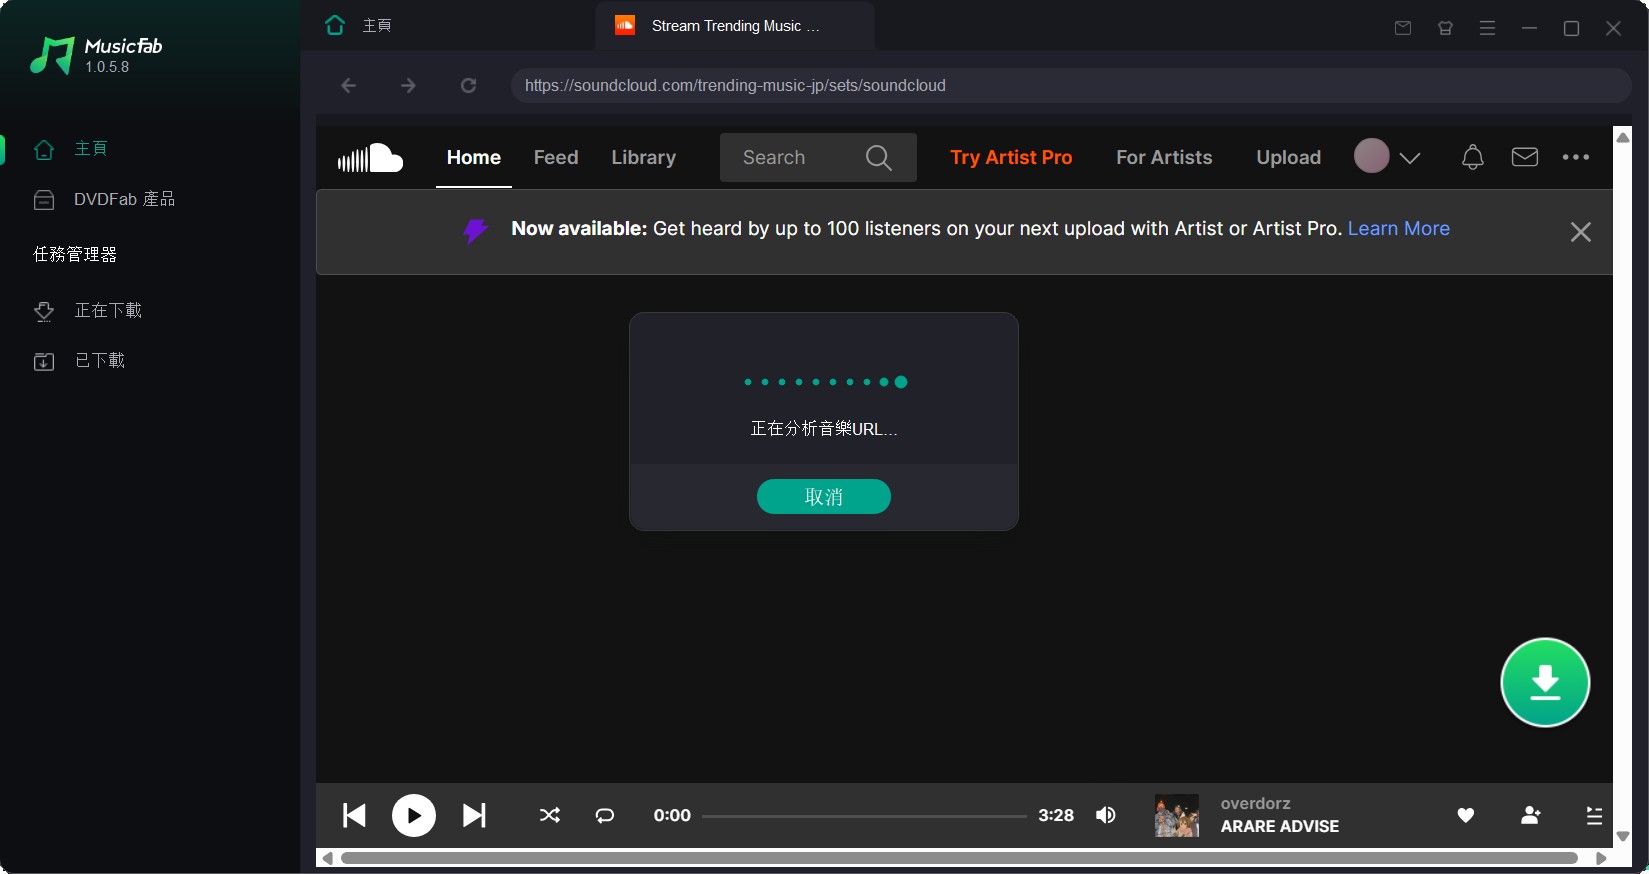Click the SoundCloud cloud logo
The width and height of the screenshot is (1649, 874).
(x=370, y=158)
